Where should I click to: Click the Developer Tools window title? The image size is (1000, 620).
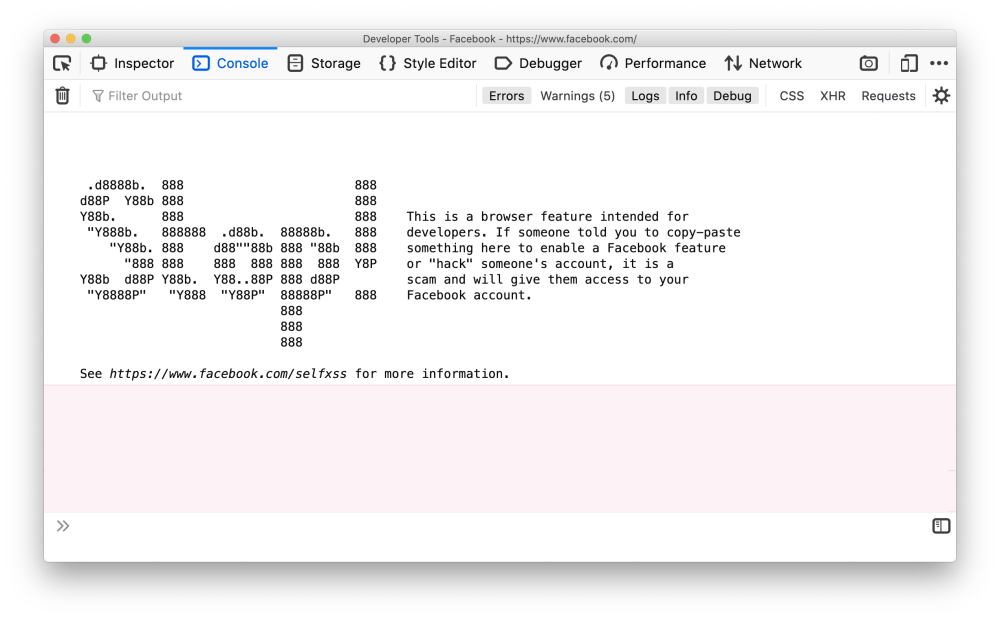tap(500, 39)
